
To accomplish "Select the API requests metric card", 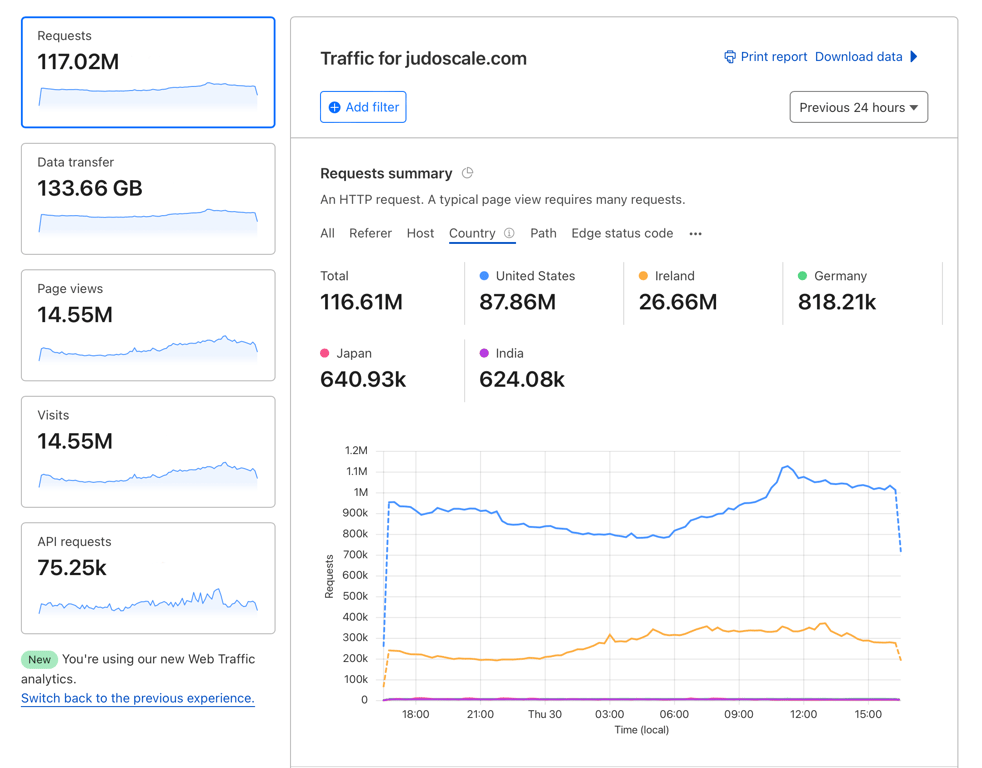I will pyautogui.click(x=147, y=578).
